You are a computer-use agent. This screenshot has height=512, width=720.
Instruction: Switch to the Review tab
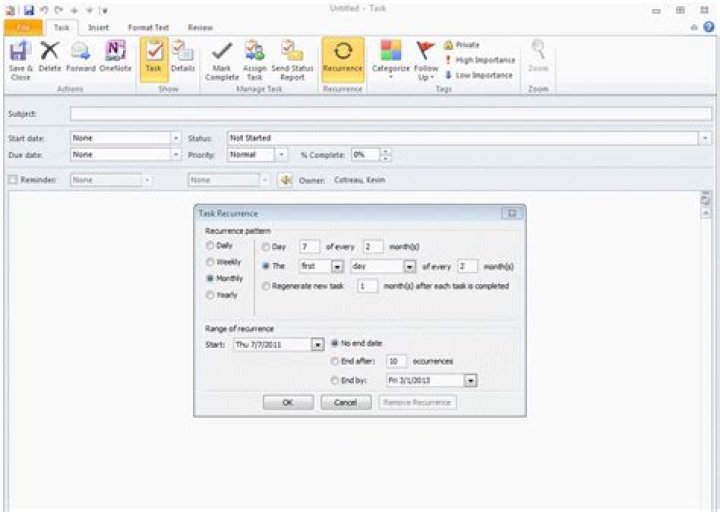tap(200, 28)
